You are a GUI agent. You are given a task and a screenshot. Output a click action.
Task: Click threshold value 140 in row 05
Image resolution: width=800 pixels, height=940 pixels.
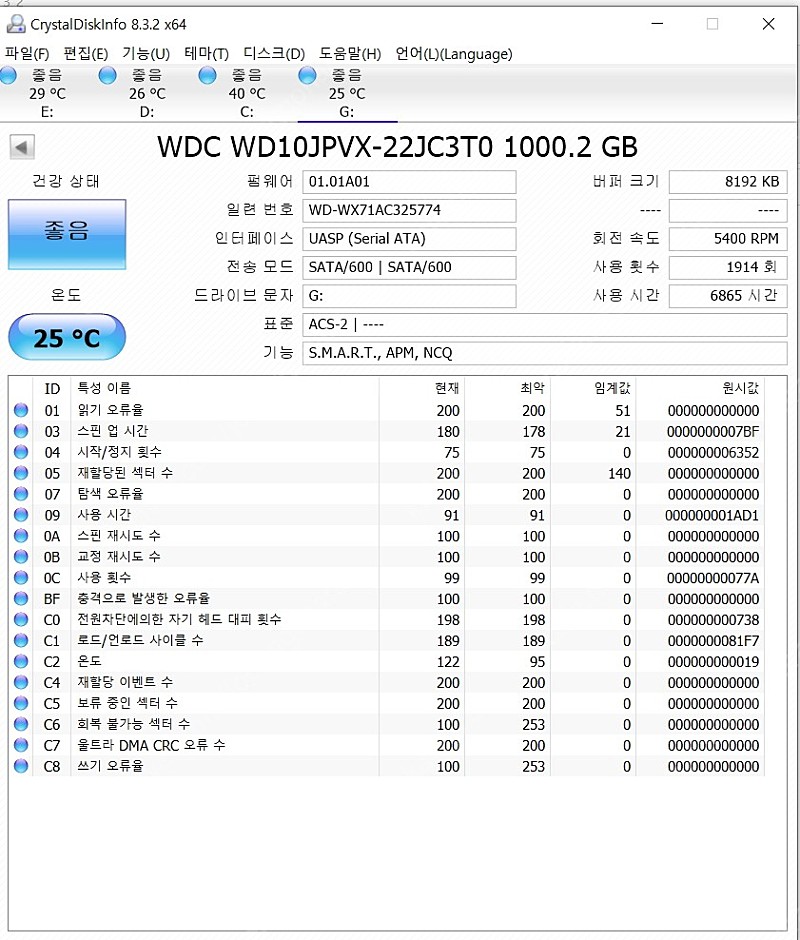pyautogui.click(x=619, y=474)
